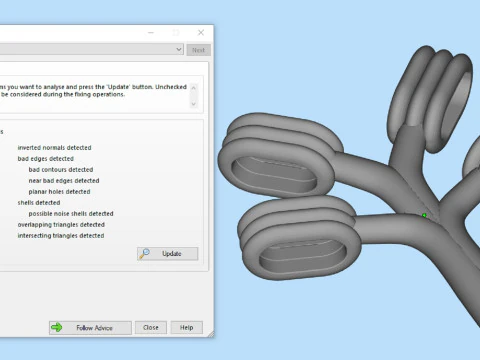The image size is (480, 360).
Task: Select 'overlapping triangles detected' row
Action: 61,225
